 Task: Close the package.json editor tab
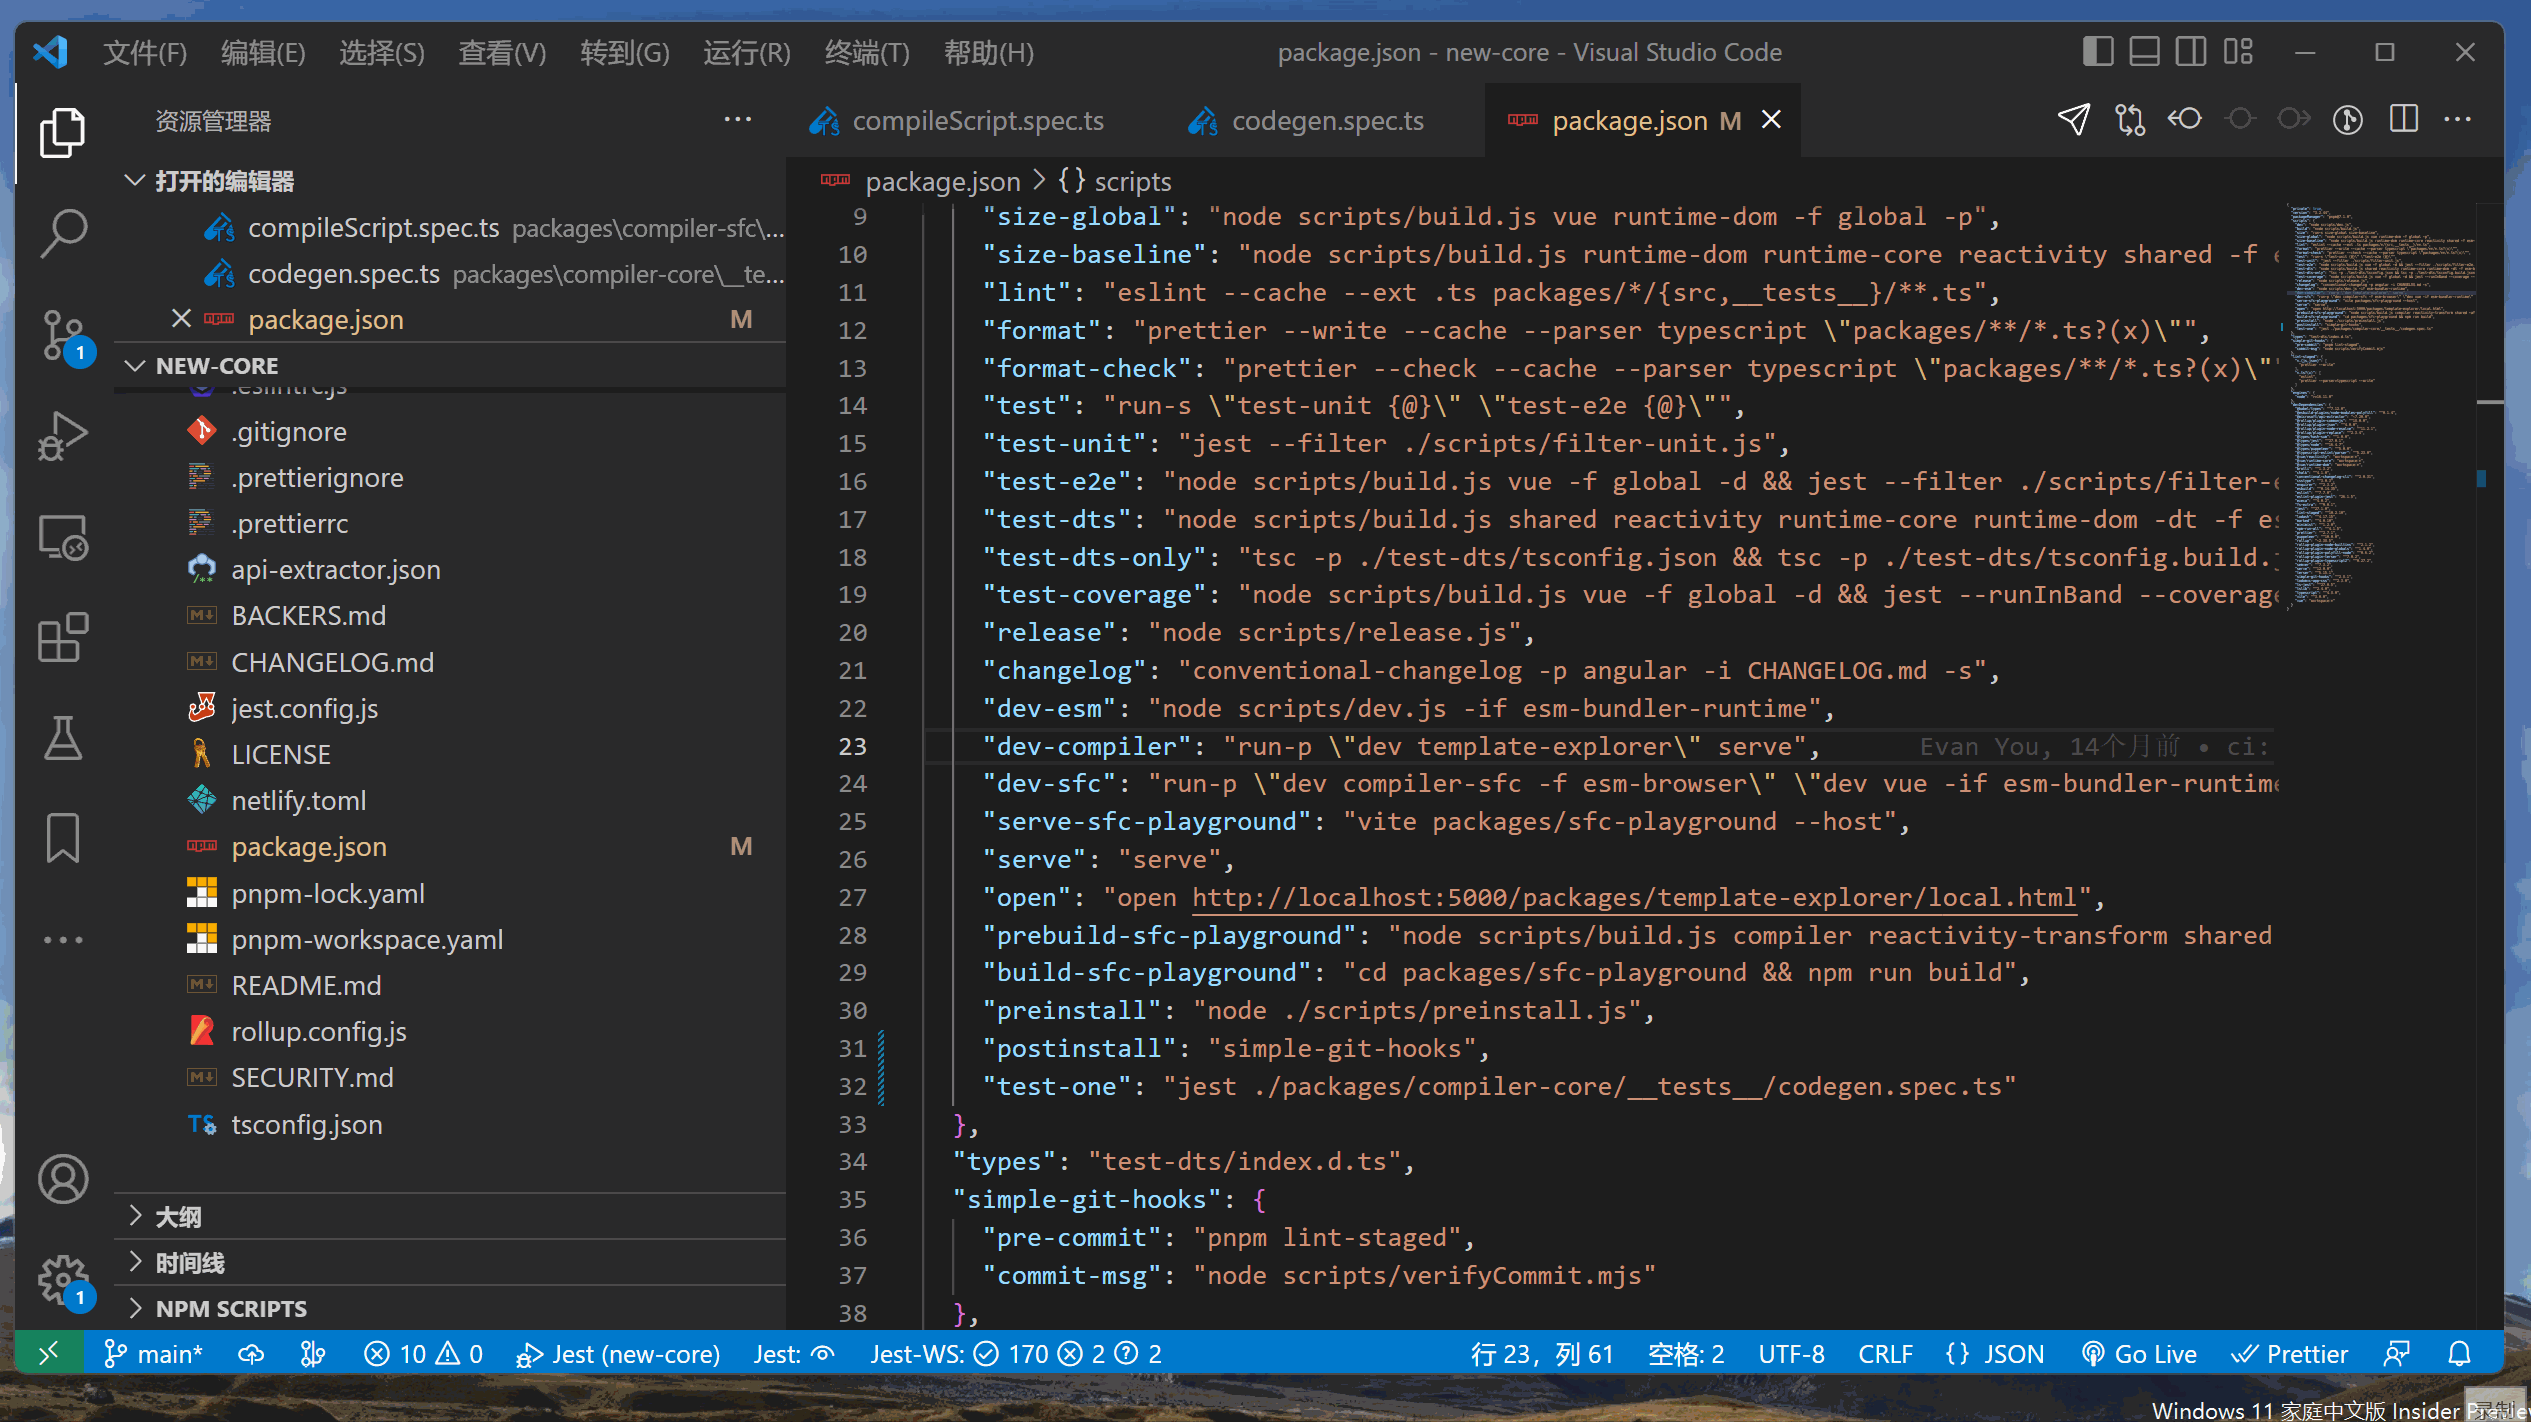tap(1771, 120)
